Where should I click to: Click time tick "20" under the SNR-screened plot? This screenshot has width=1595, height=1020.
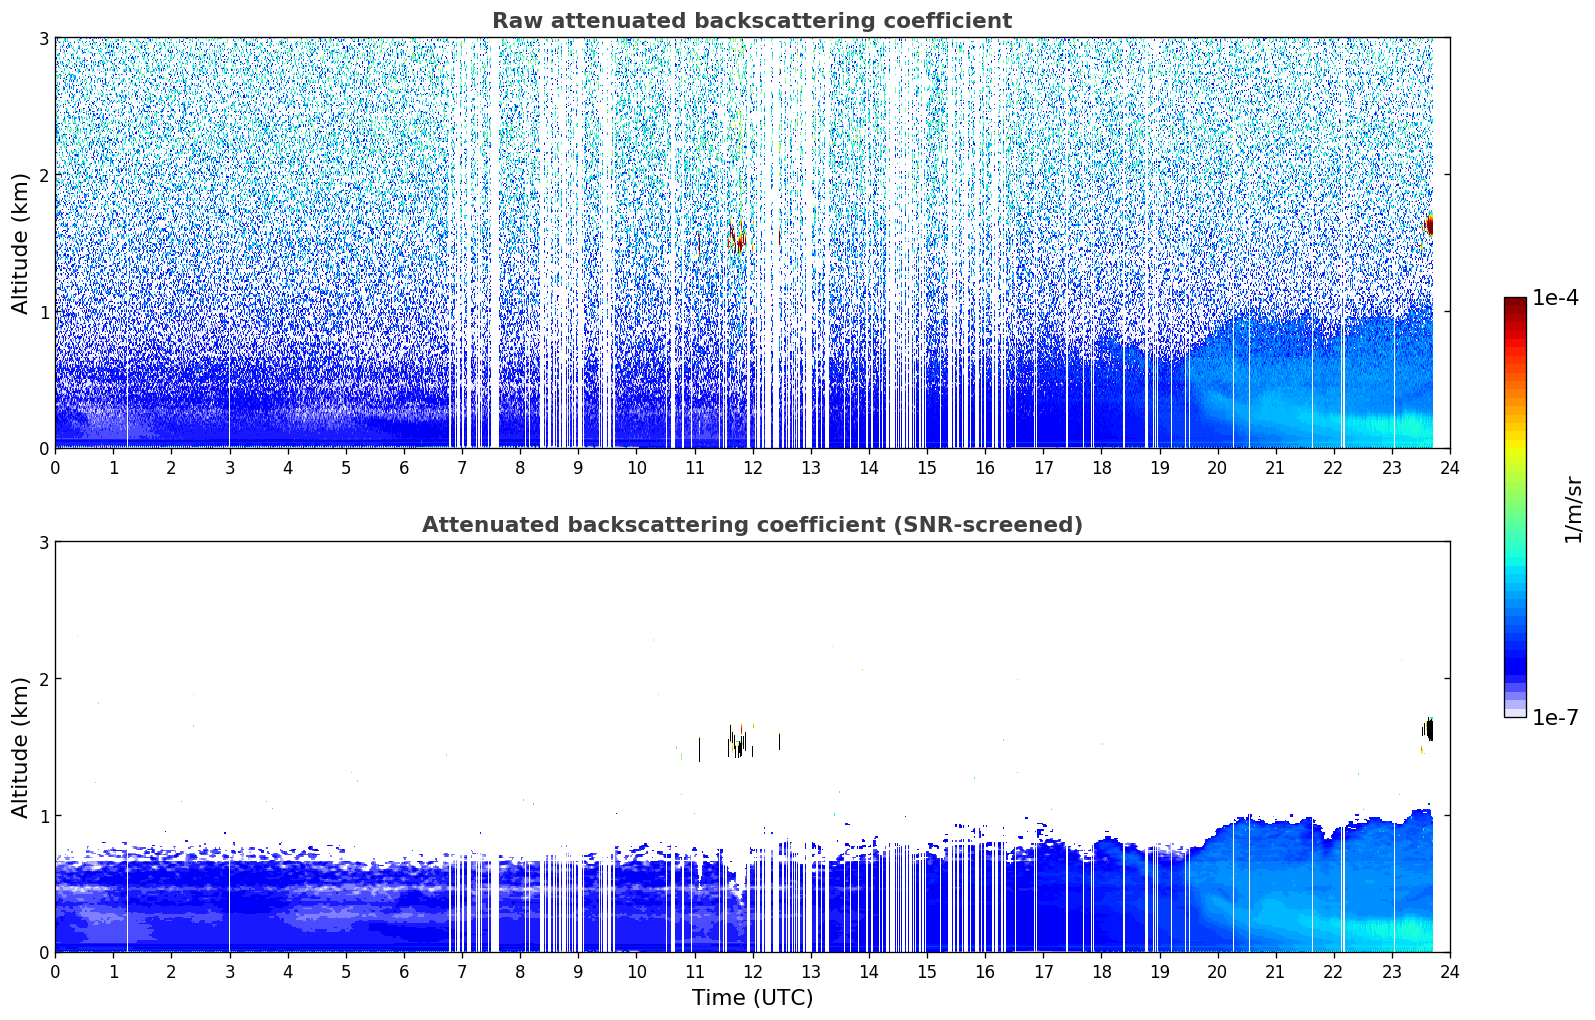(1217, 971)
